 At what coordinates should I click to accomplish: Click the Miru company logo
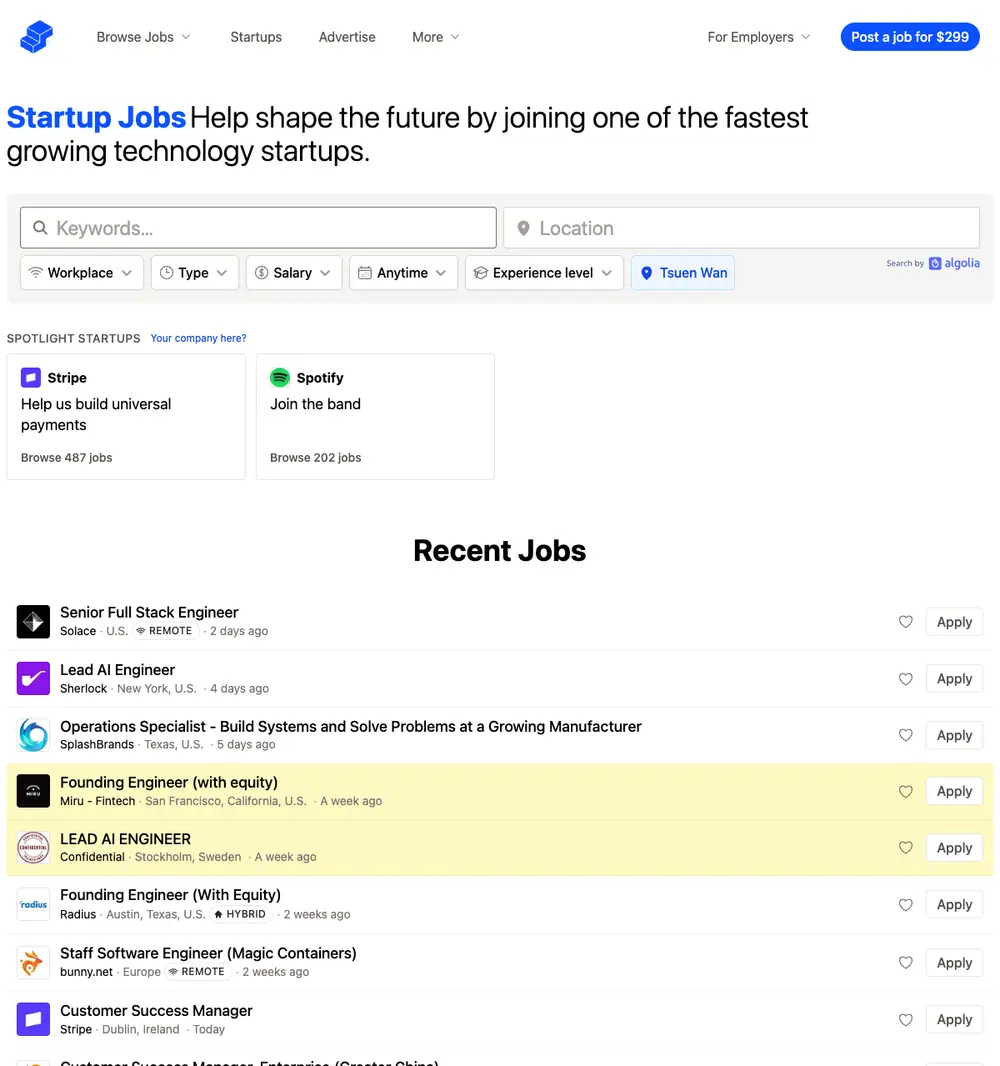click(x=33, y=791)
